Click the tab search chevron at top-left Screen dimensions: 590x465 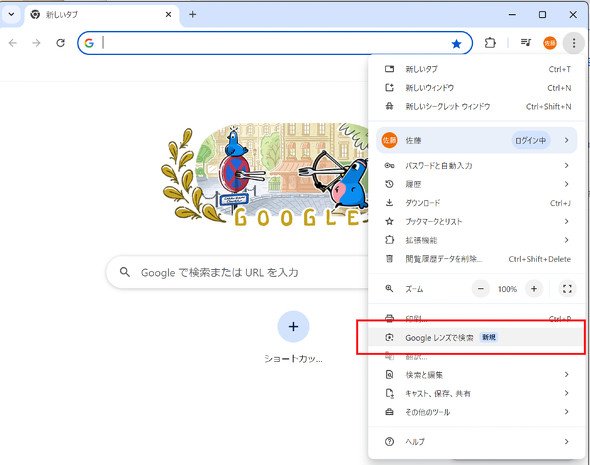click(11, 15)
